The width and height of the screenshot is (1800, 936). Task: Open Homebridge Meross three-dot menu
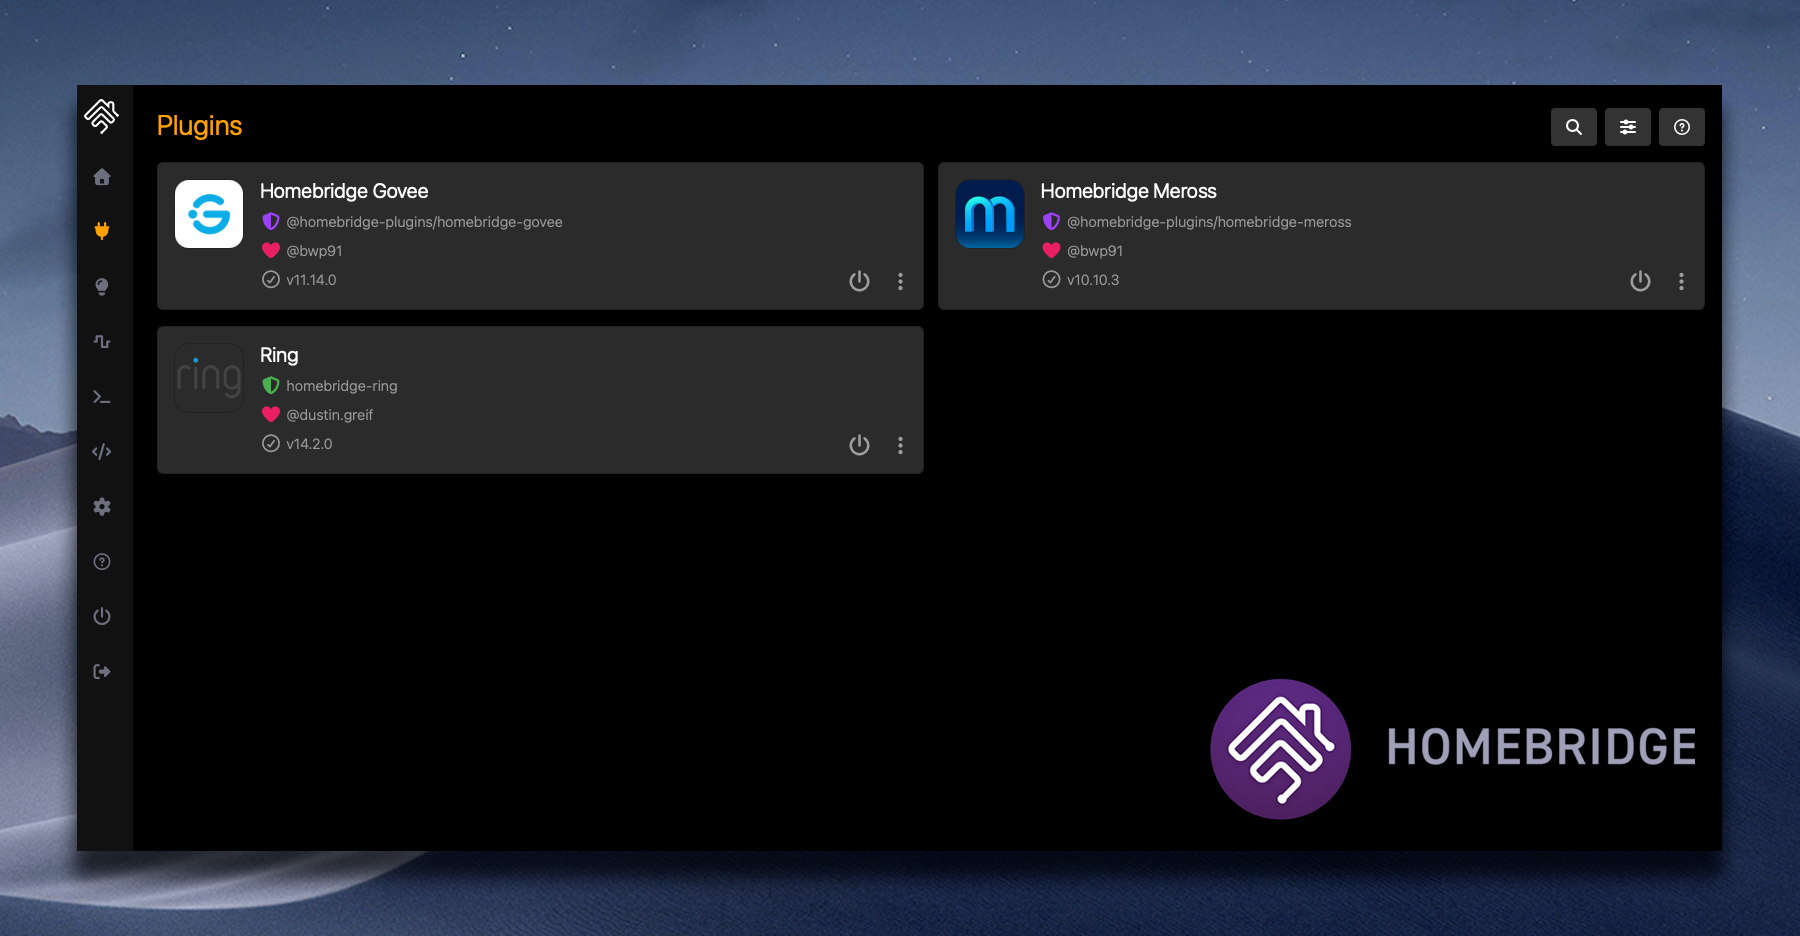(x=1681, y=281)
